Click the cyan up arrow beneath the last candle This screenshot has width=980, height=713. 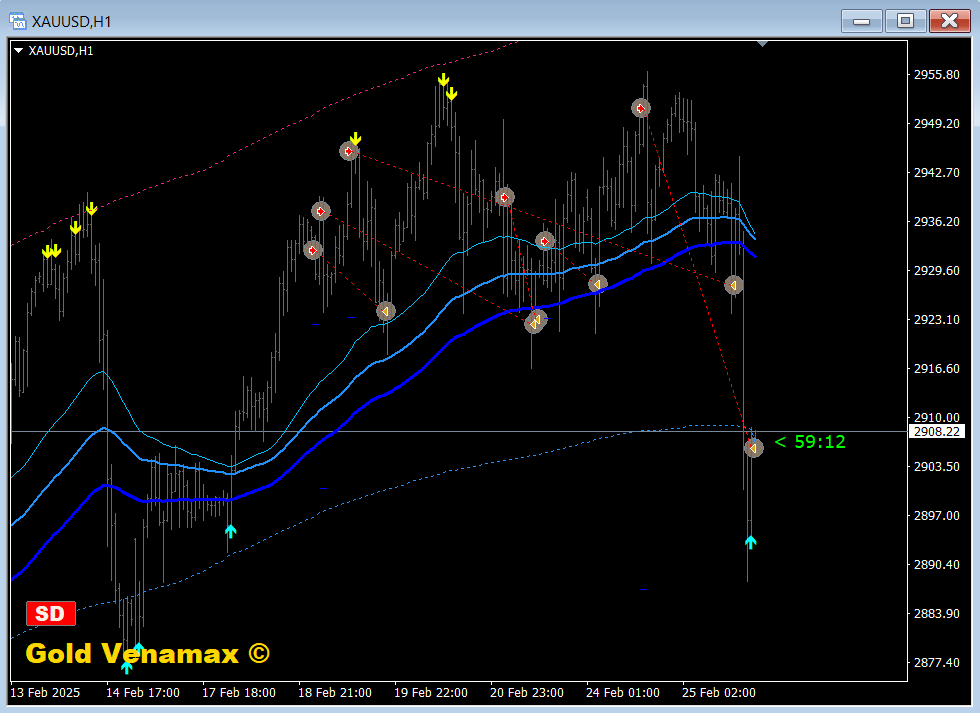[x=751, y=542]
